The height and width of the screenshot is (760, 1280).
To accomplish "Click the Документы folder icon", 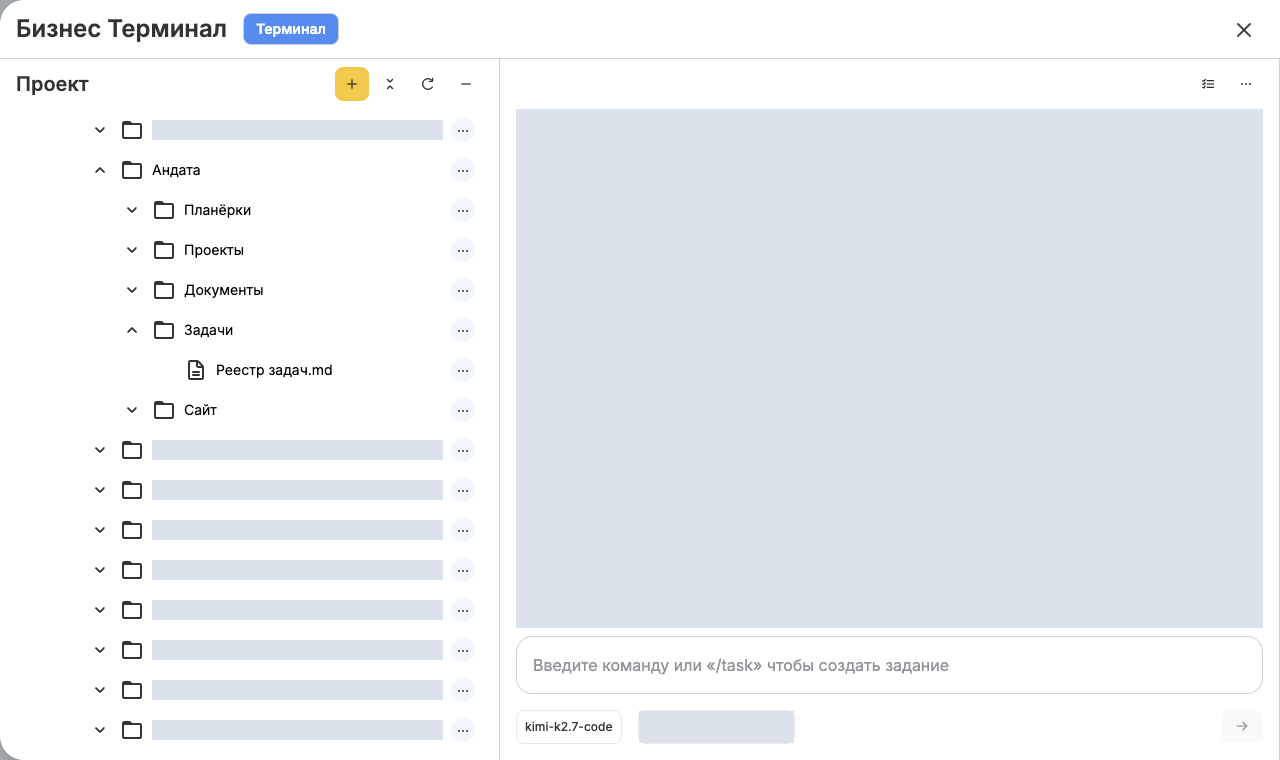I will (164, 290).
